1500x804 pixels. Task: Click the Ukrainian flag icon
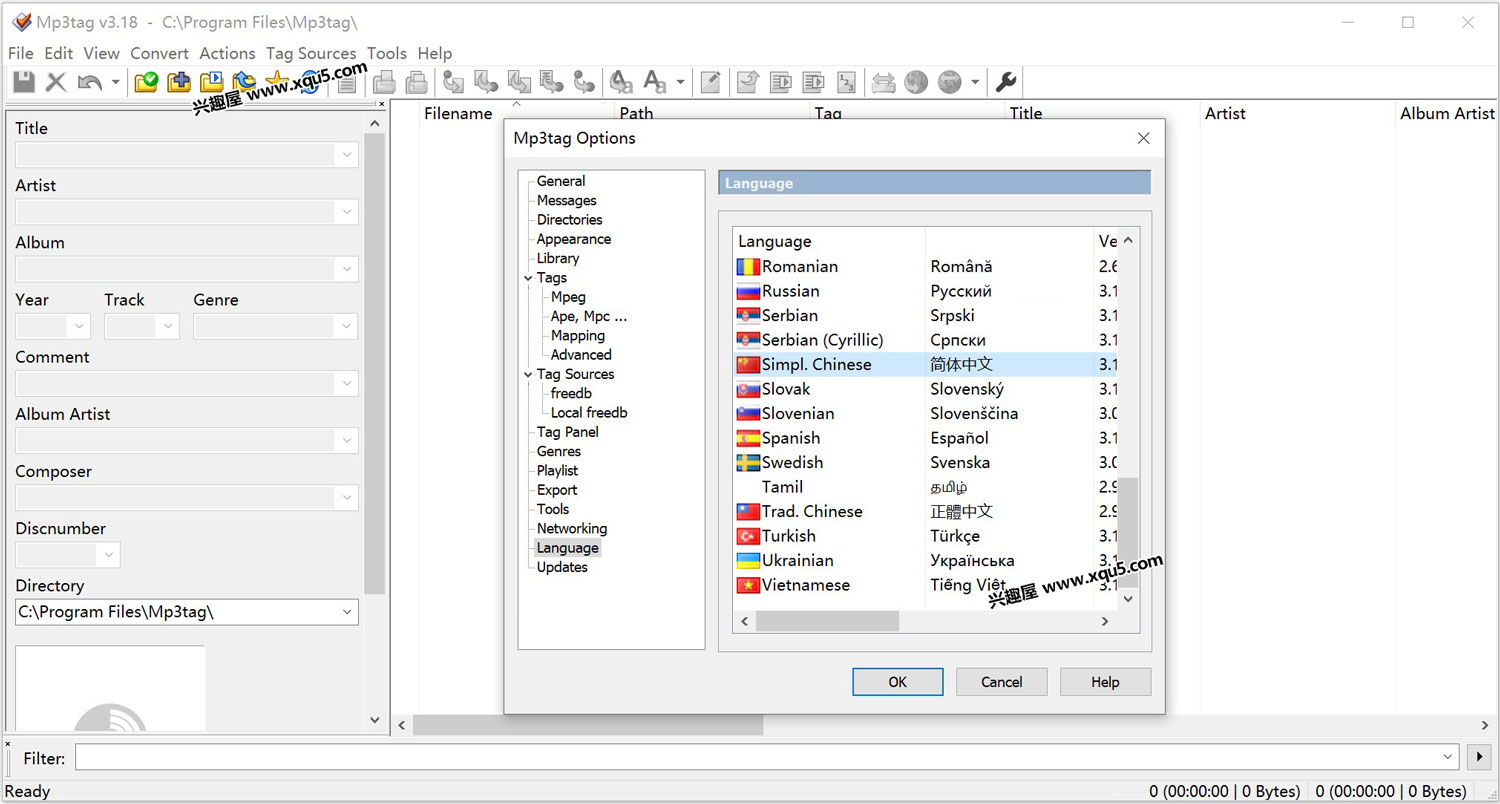pyautogui.click(x=748, y=561)
